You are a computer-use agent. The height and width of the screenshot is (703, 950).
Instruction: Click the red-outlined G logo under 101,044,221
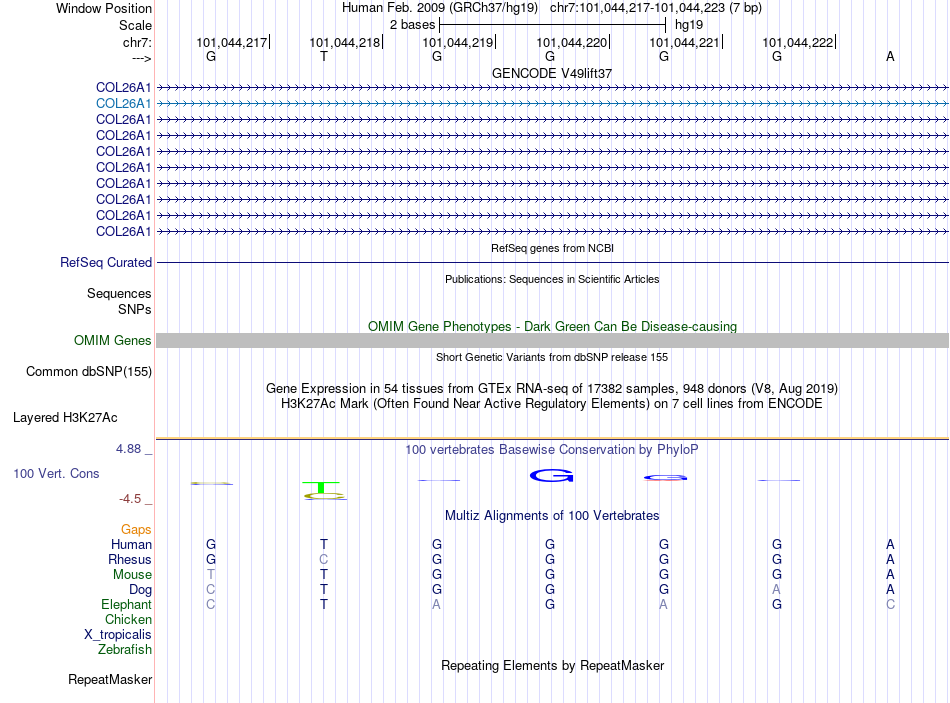coord(665,478)
